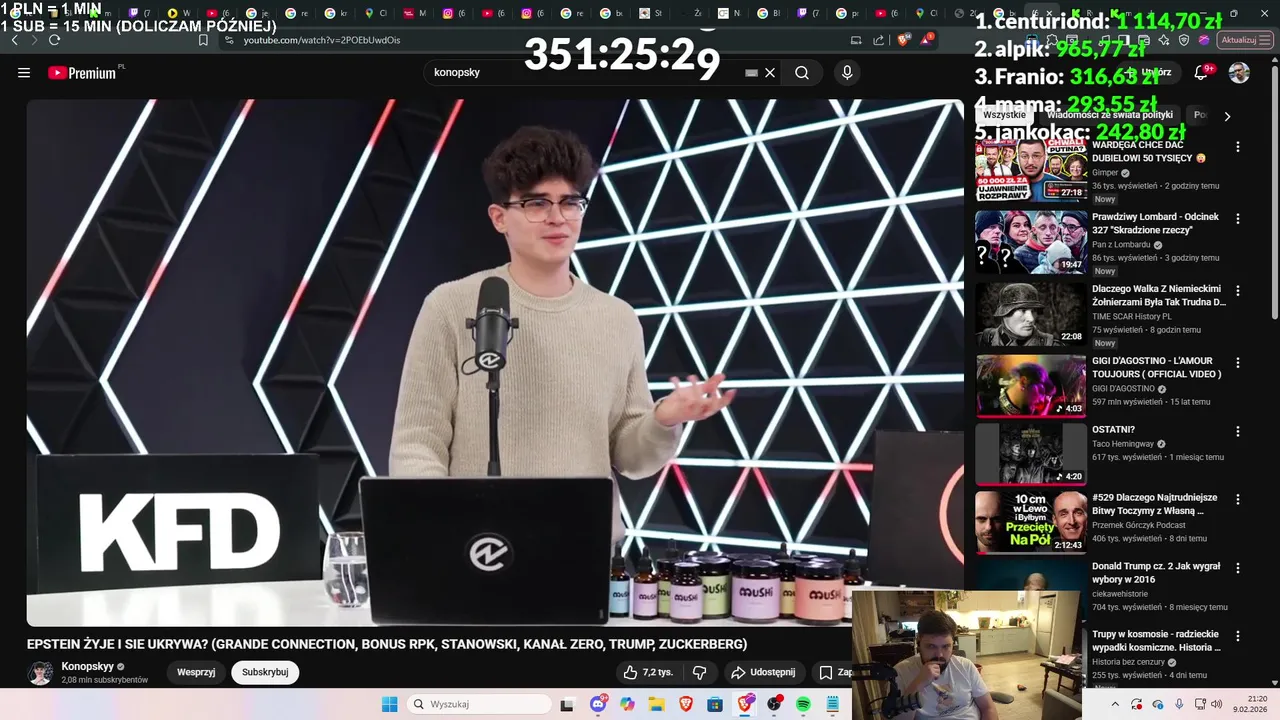Open Task View on taskbar
Screen dimensions: 1280x720
pyautogui.click(x=567, y=704)
